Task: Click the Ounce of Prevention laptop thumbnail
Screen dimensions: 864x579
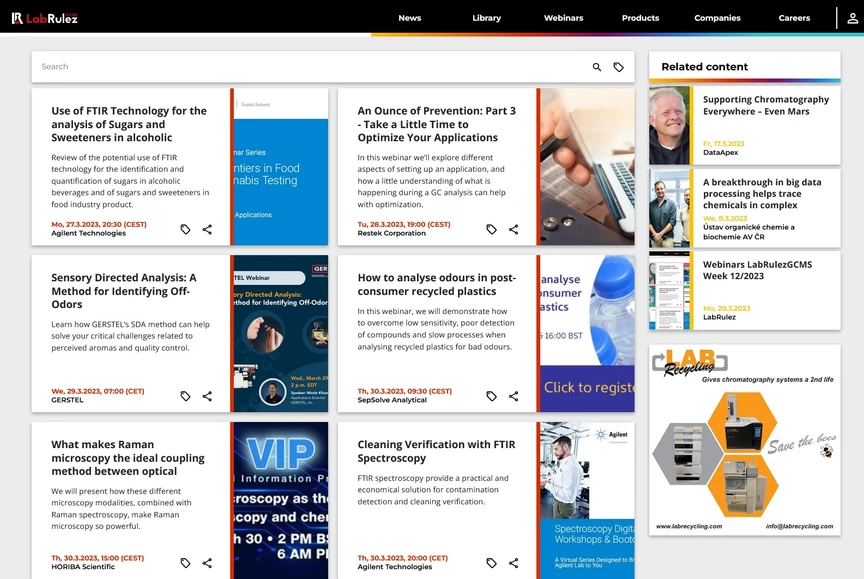Action: point(587,167)
